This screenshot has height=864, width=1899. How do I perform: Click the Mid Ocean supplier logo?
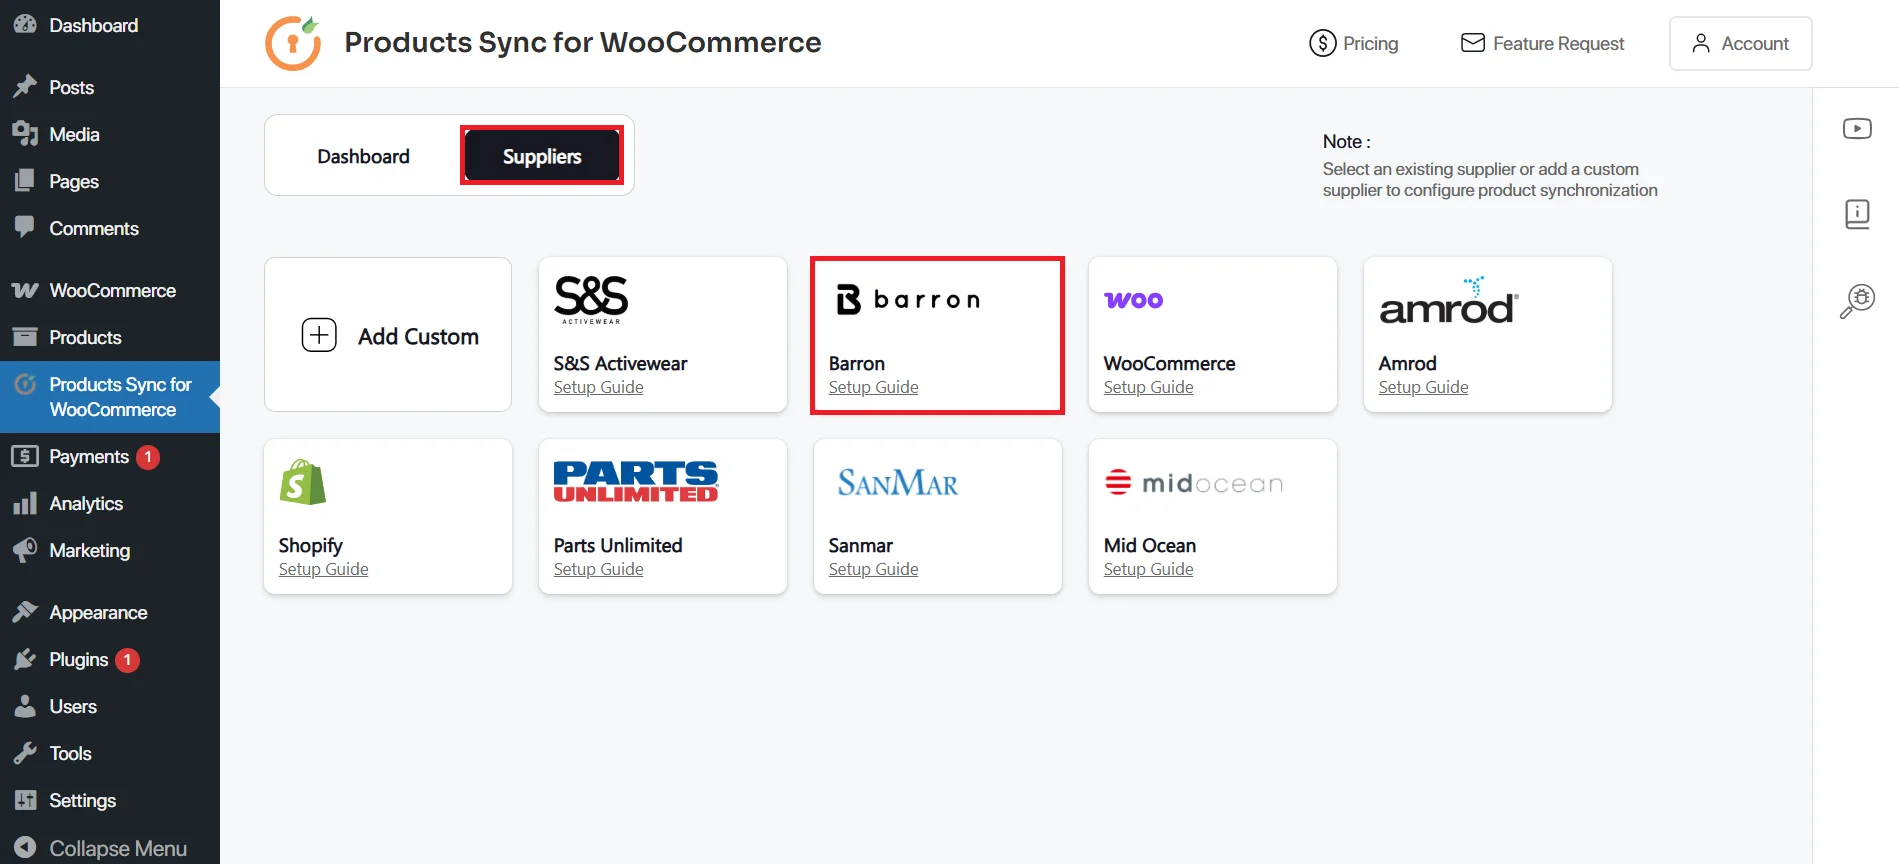(1193, 482)
